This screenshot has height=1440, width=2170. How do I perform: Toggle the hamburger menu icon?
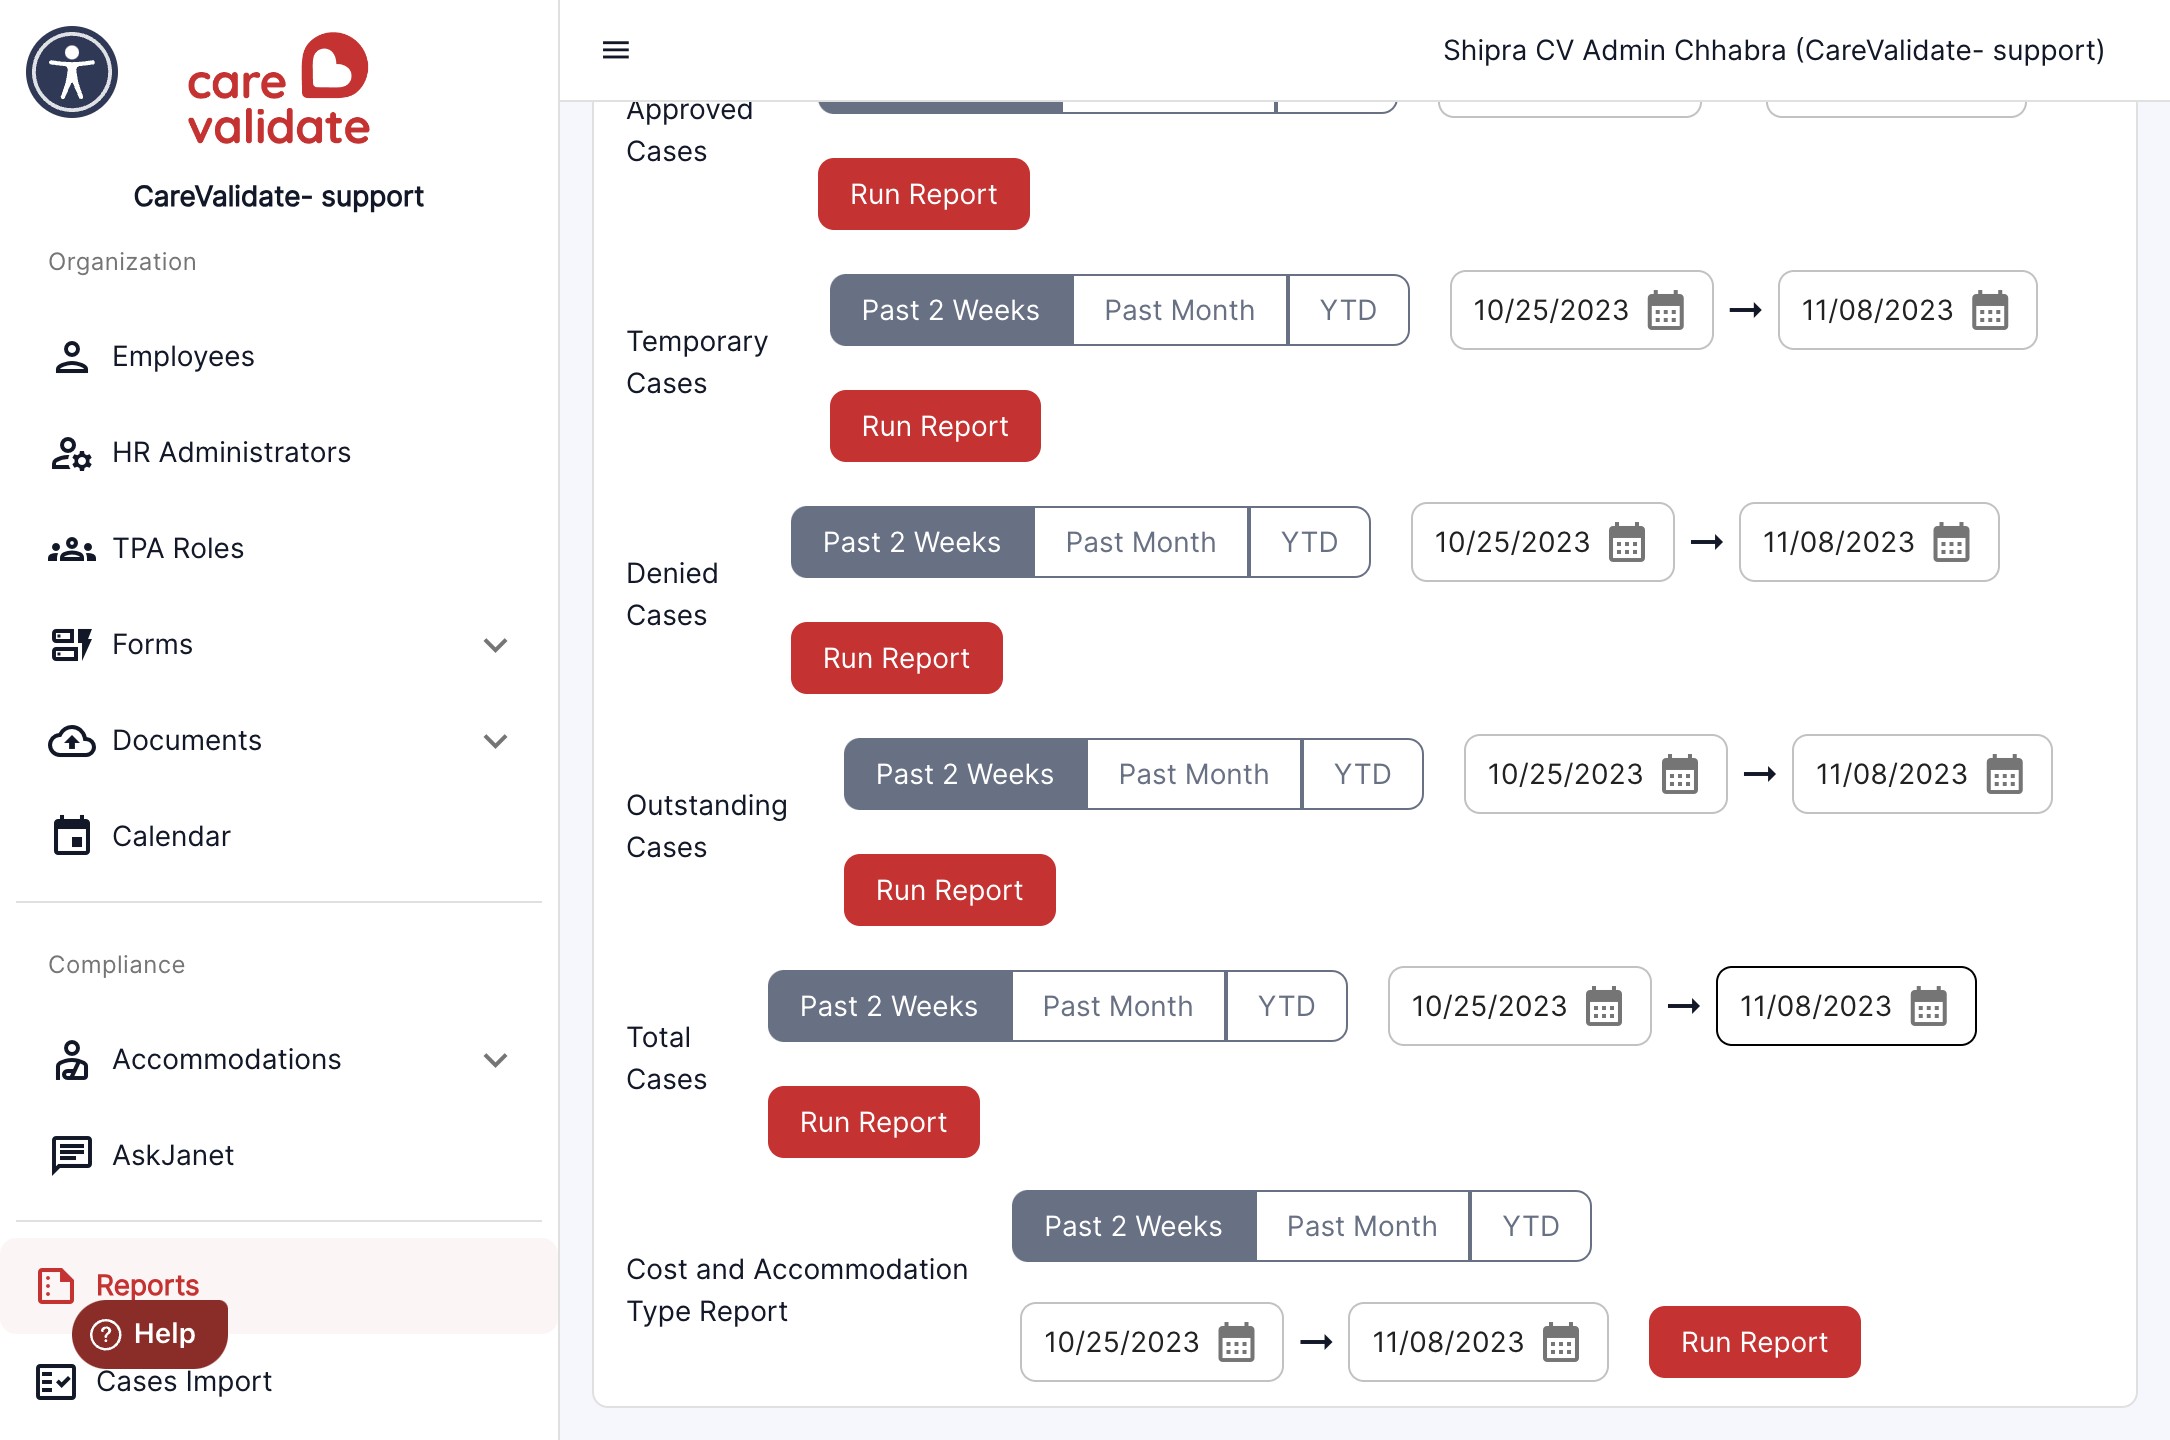click(616, 50)
